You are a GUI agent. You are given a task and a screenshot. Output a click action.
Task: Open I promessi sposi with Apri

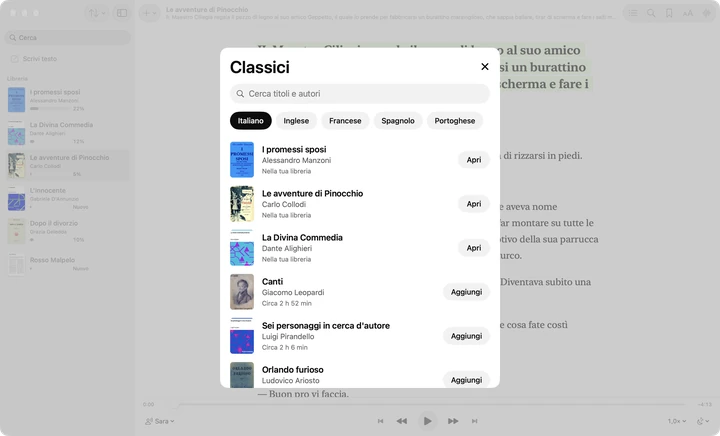473,160
